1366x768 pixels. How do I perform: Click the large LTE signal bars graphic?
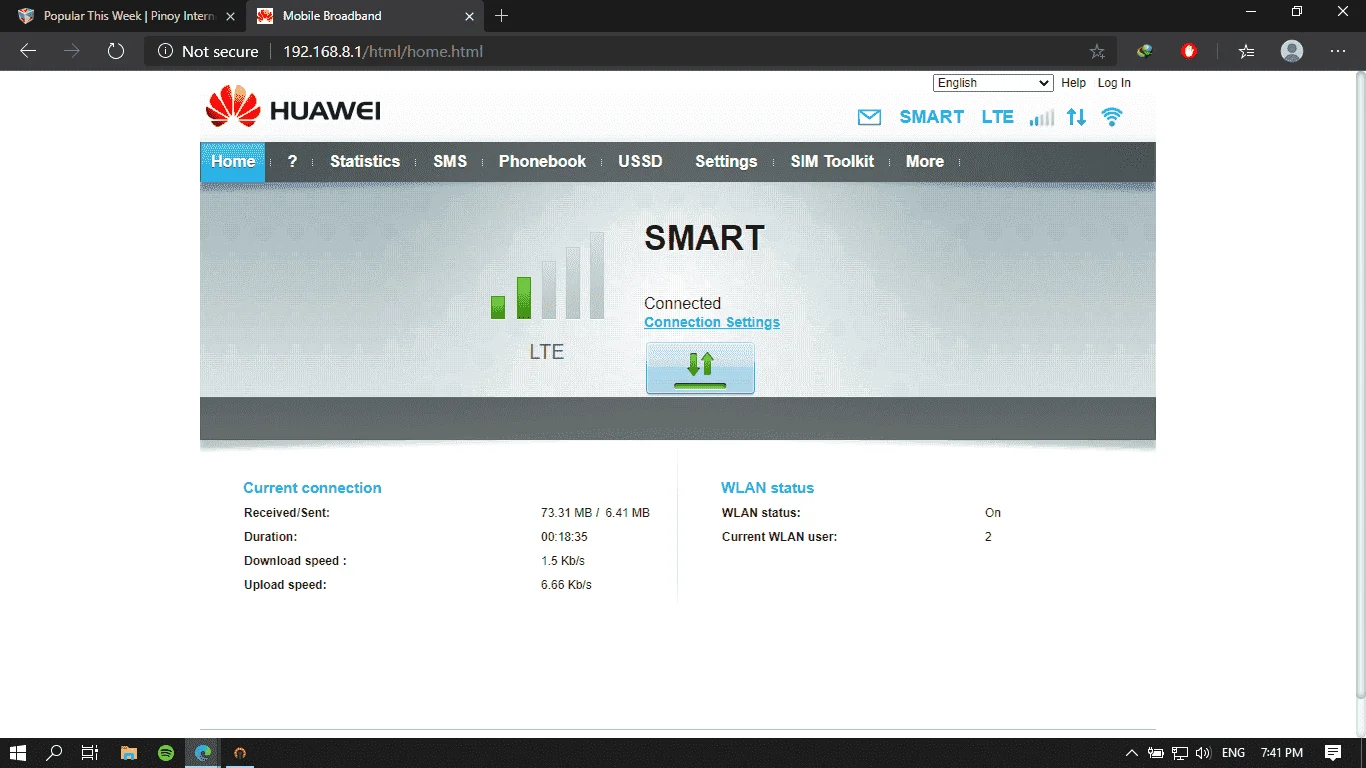(547, 276)
